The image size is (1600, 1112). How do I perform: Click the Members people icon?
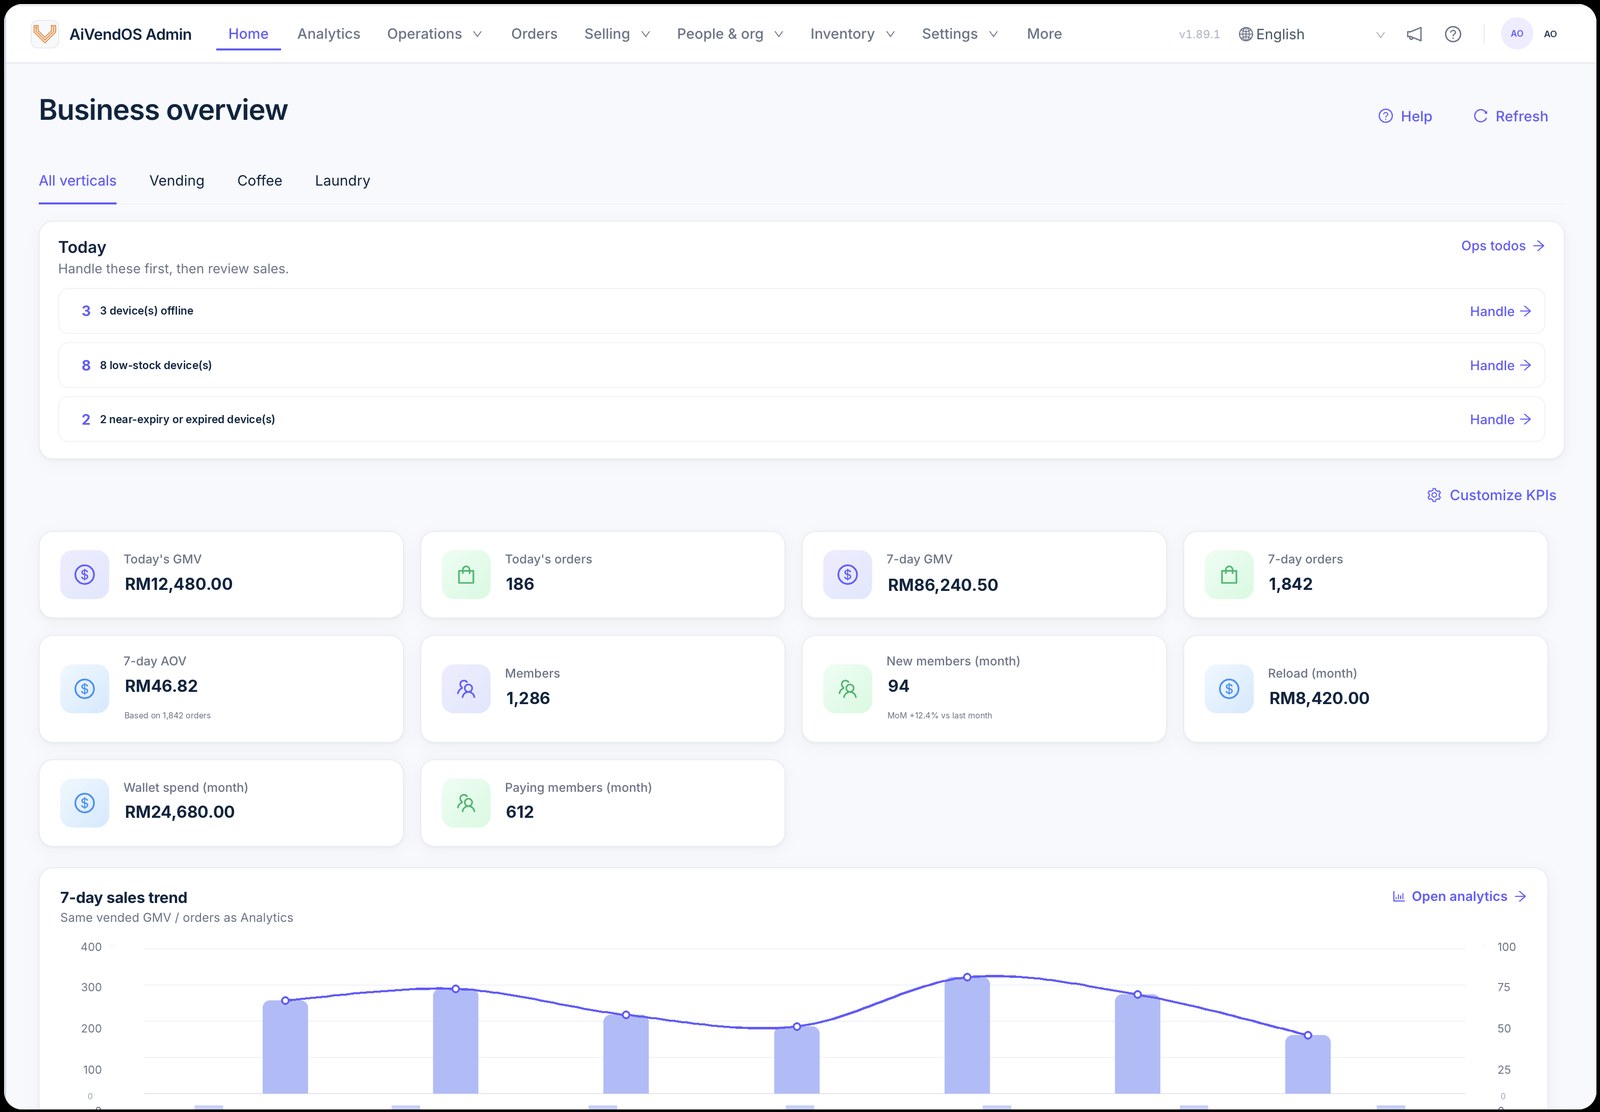pos(466,689)
